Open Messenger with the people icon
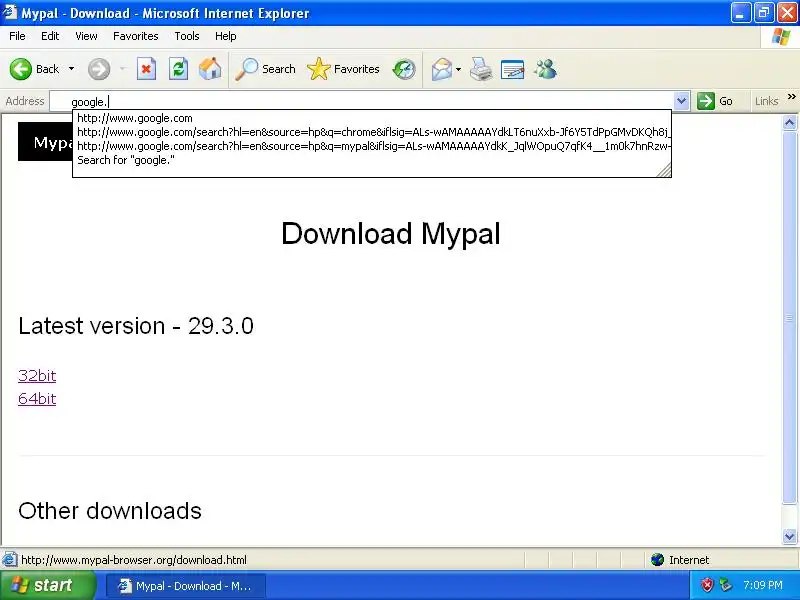The width and height of the screenshot is (800, 600). (x=545, y=69)
